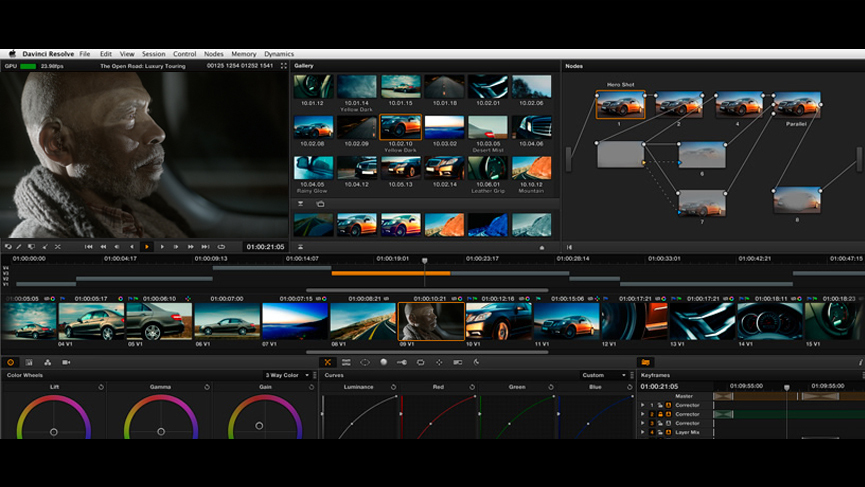Reset the Lift color wheel
This screenshot has height=487, width=865.
(101, 386)
